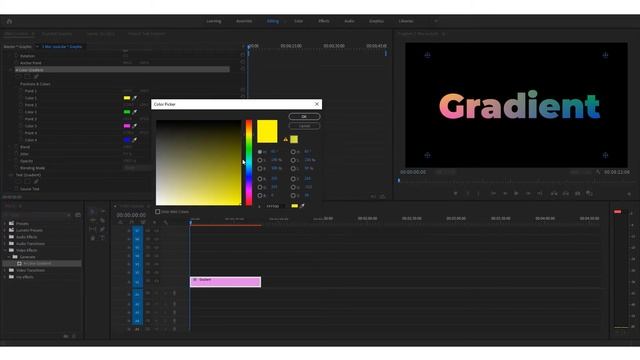Collapse the Video Effects folder arrow
This screenshot has width=640, height=360.
5,250
